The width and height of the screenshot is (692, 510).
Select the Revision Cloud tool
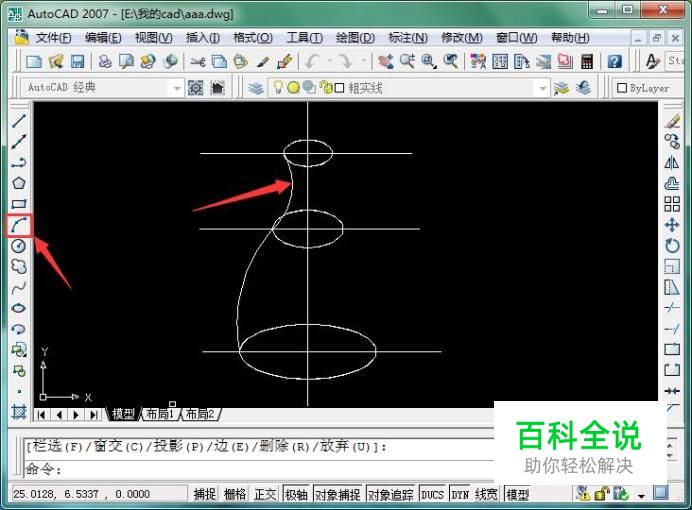click(19, 266)
